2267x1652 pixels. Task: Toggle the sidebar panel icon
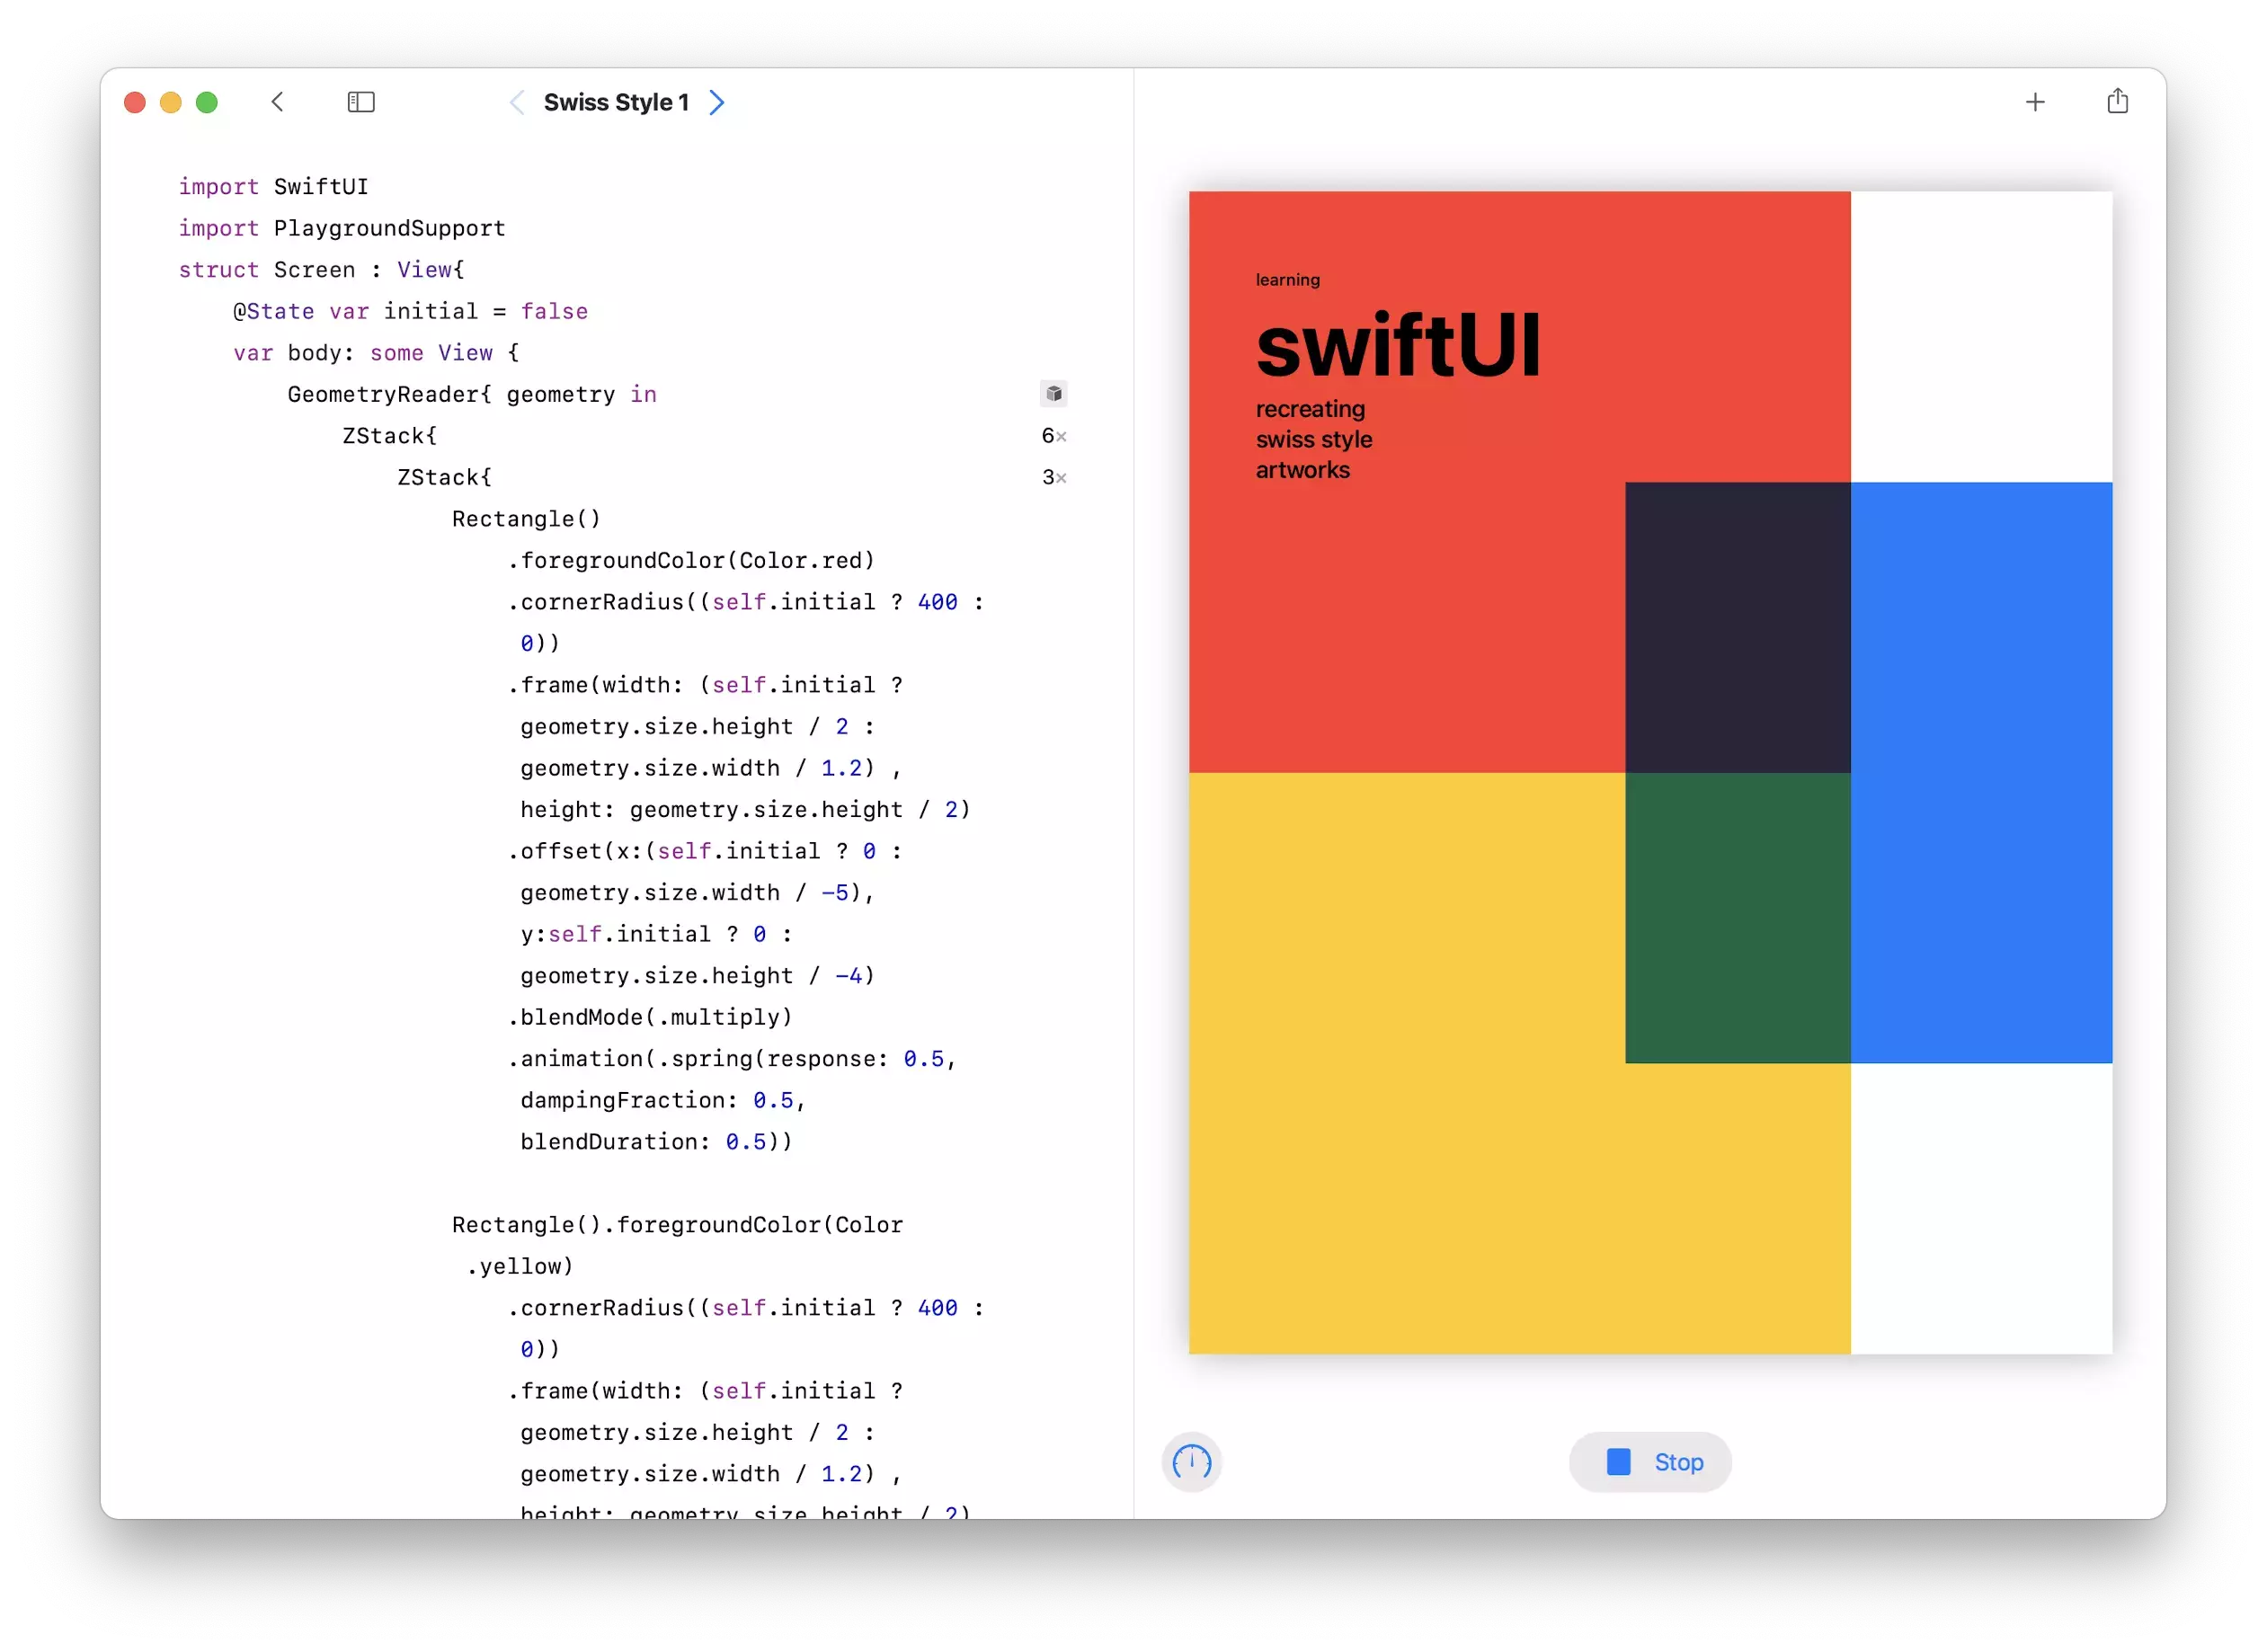(x=361, y=102)
